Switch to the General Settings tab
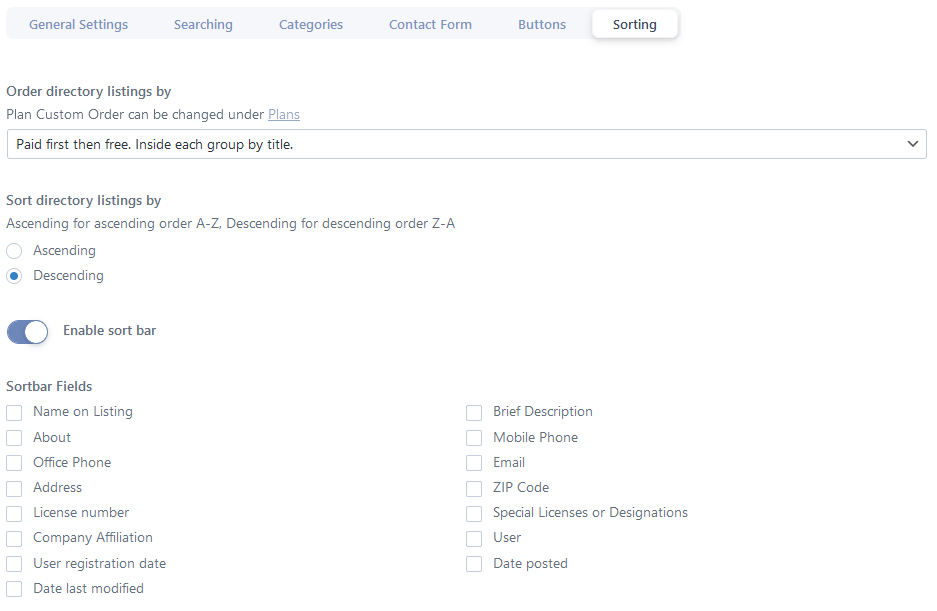937x611 pixels. click(x=78, y=25)
